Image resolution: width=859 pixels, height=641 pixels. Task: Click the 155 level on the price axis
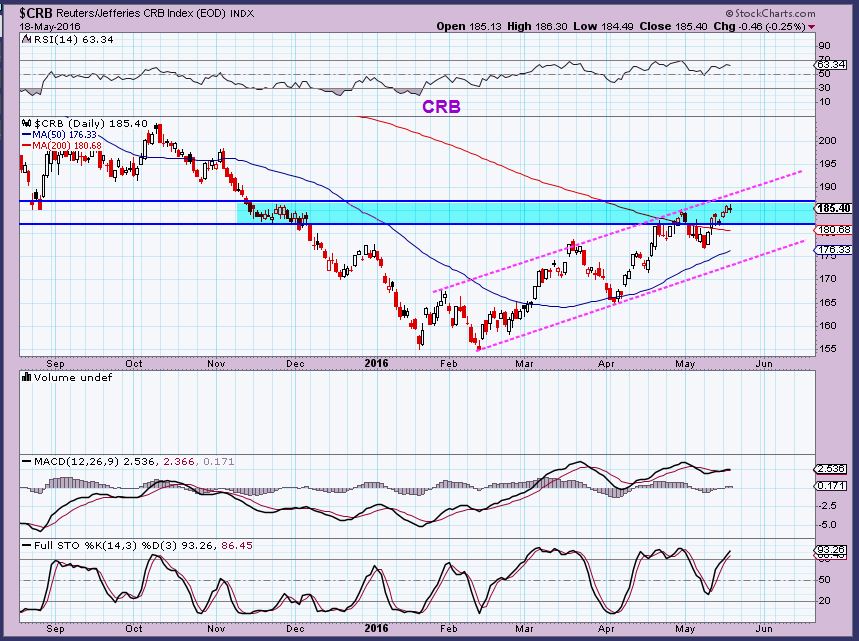click(x=827, y=348)
